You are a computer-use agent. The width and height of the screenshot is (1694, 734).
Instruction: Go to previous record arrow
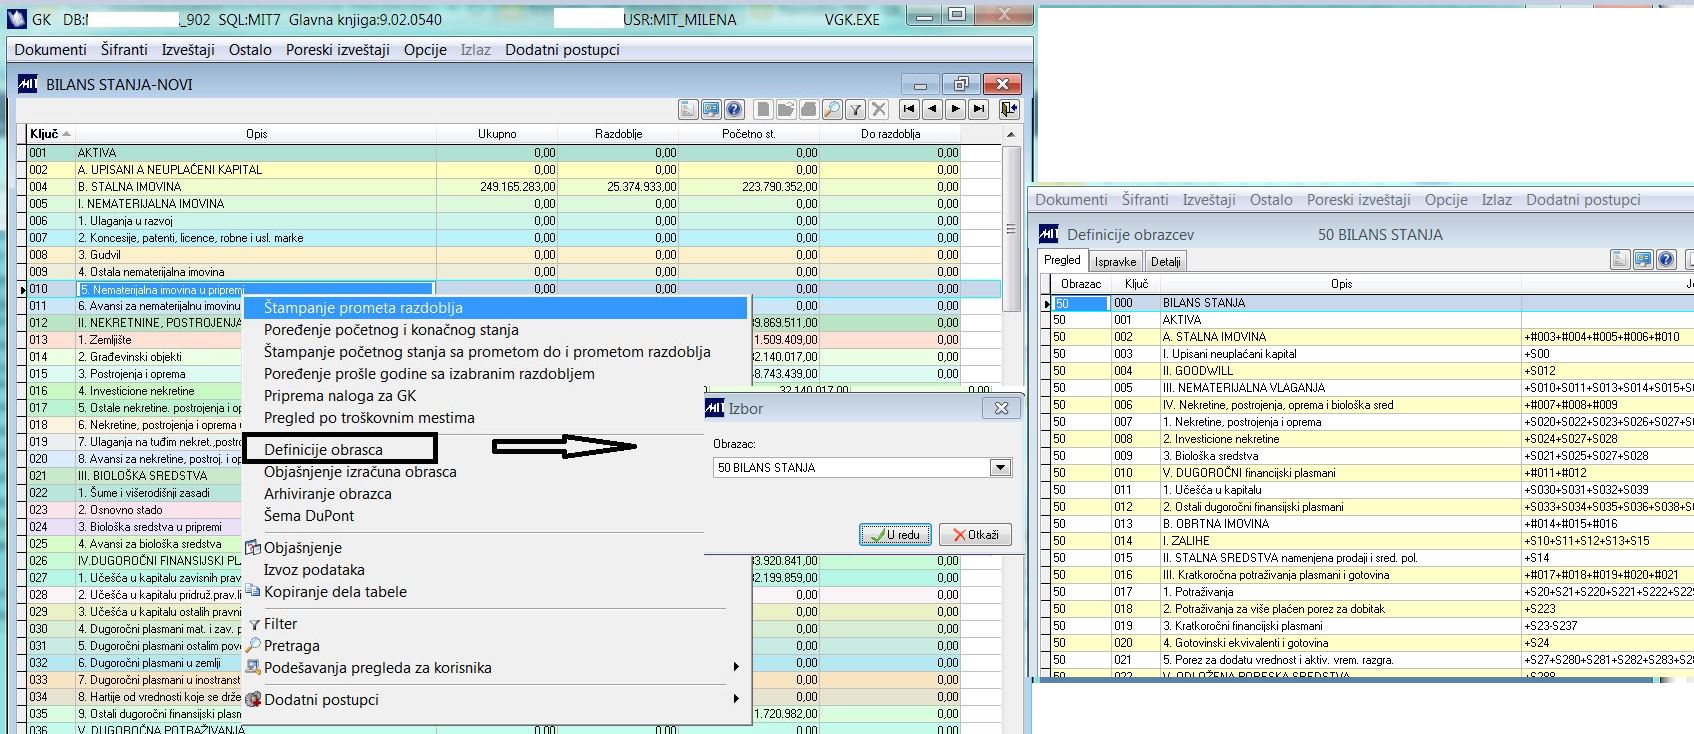932,109
